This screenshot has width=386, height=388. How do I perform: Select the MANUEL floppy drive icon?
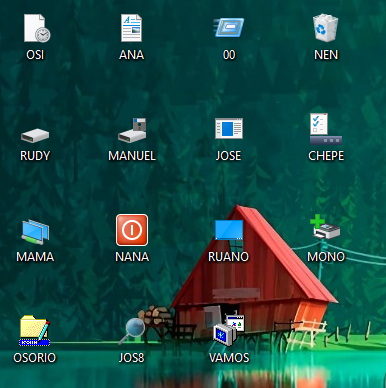pos(132,130)
